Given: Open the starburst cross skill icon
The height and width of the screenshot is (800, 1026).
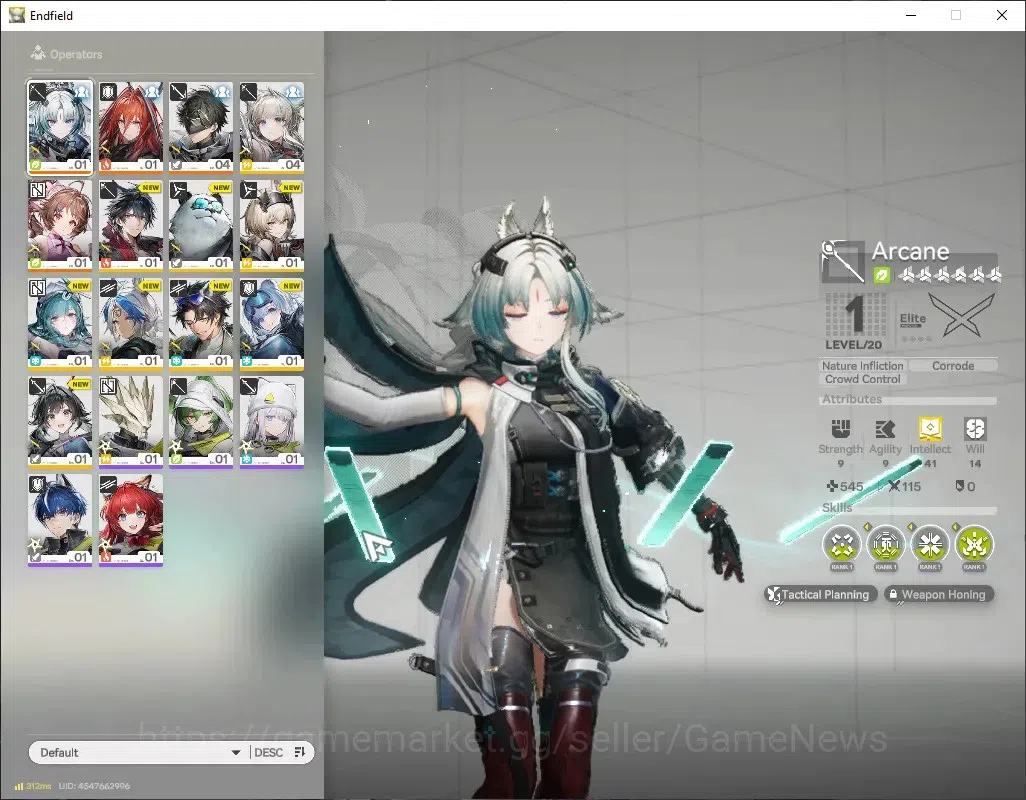Looking at the screenshot, I should coord(930,544).
